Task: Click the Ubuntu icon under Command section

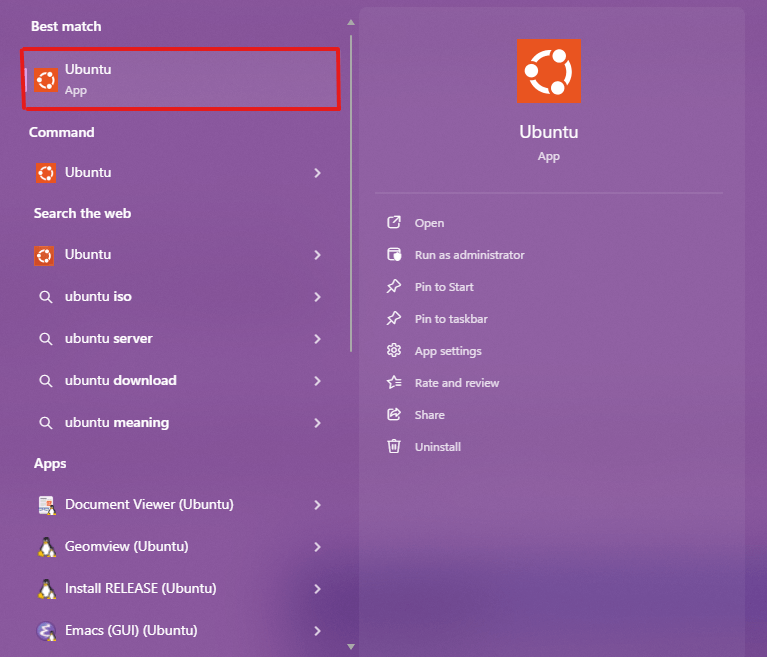Action: pyautogui.click(x=46, y=173)
